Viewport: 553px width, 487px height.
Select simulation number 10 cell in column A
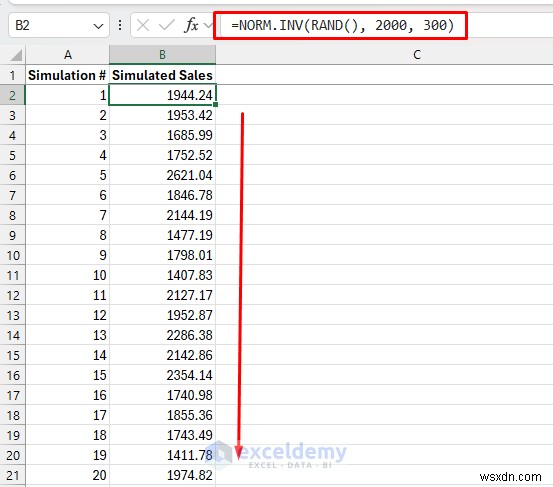click(x=67, y=275)
